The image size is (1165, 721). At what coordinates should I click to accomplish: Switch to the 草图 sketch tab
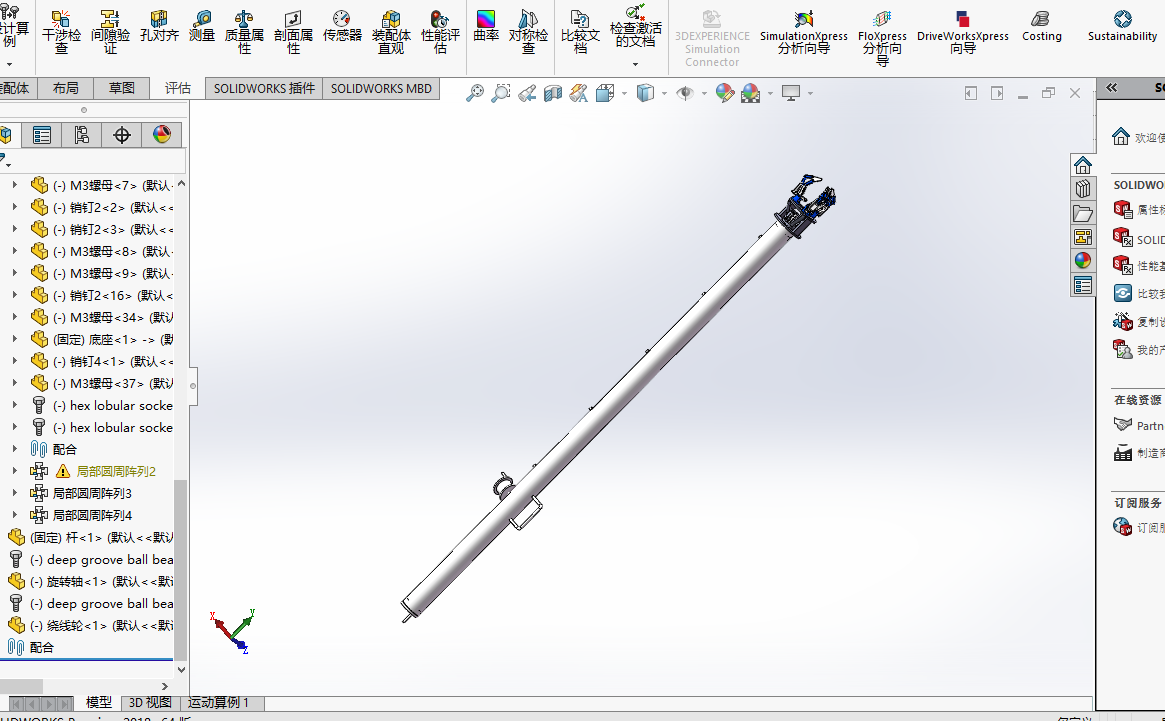coord(121,88)
